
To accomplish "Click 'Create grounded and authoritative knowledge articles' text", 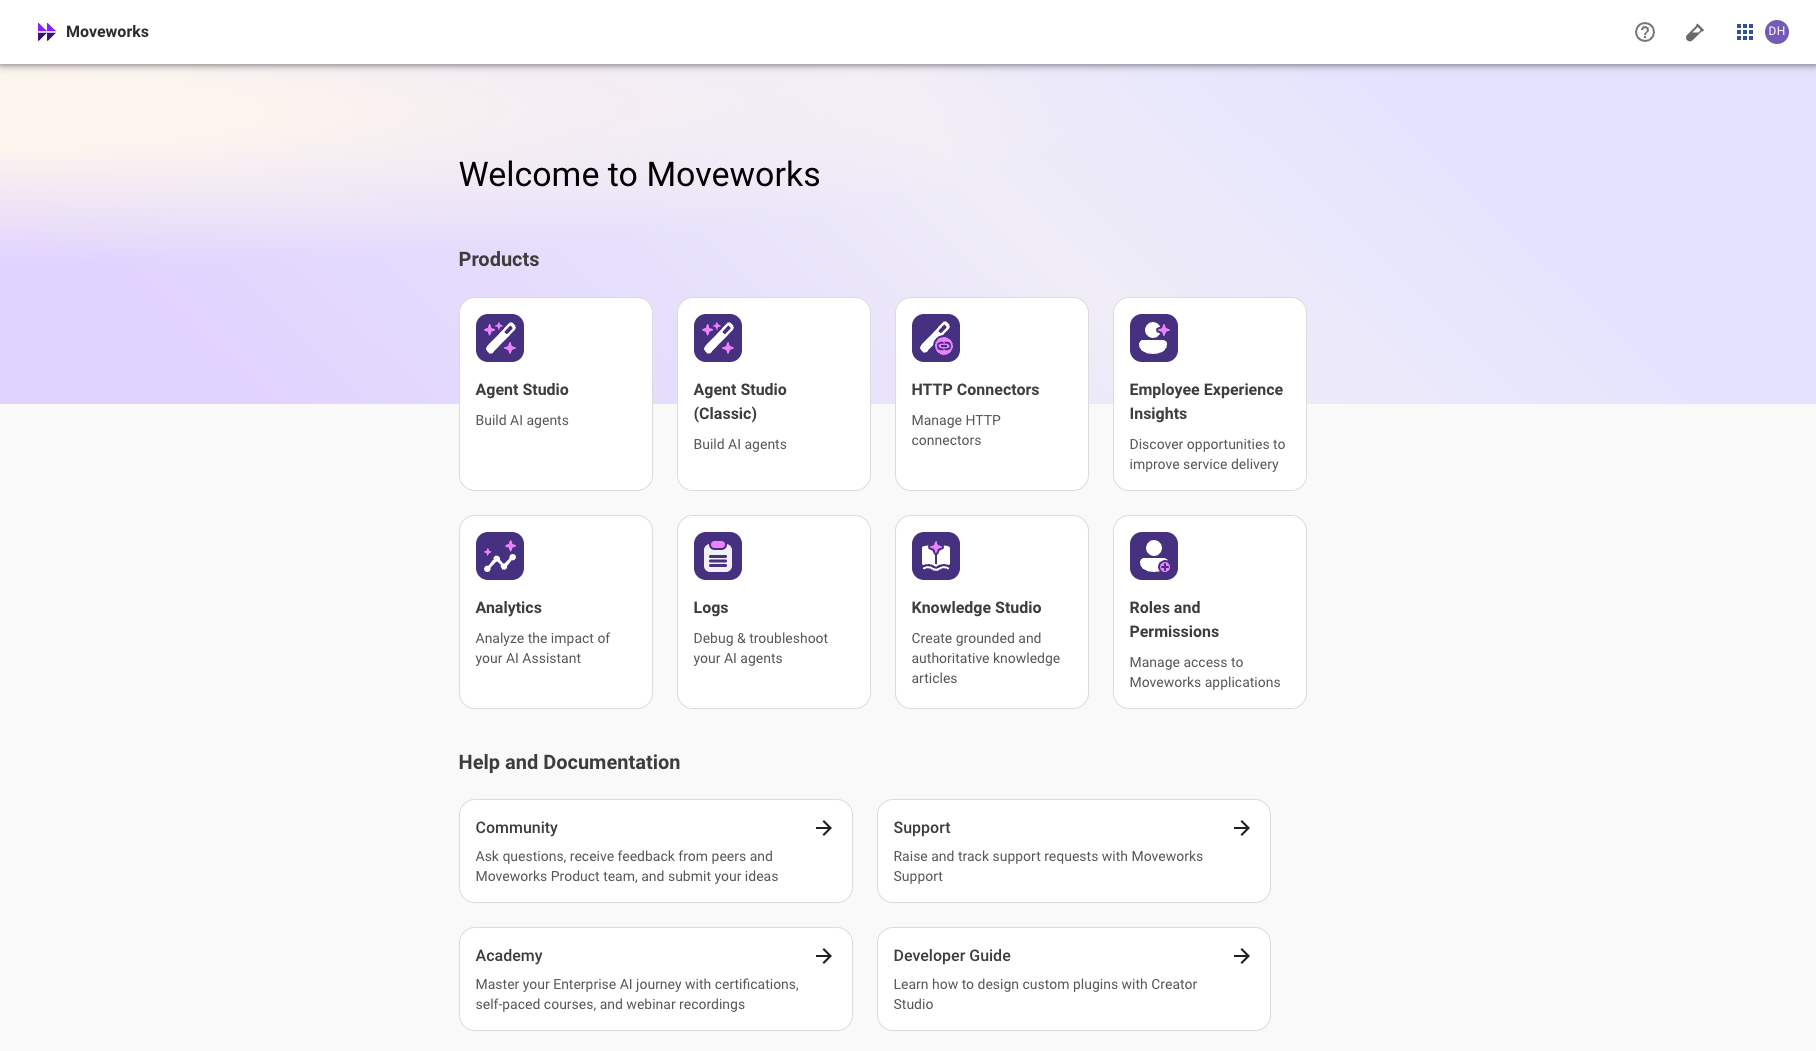I will coord(986,659).
